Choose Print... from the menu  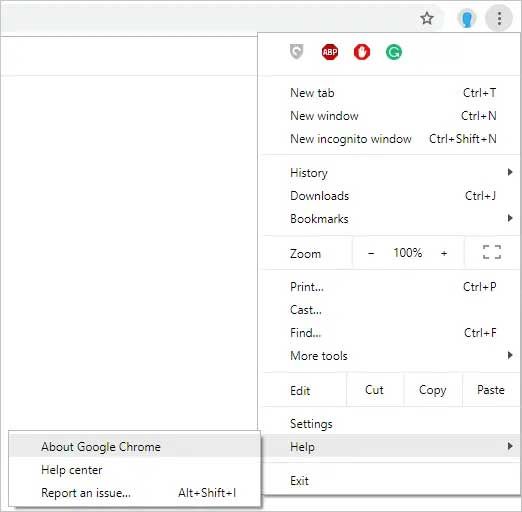point(389,287)
